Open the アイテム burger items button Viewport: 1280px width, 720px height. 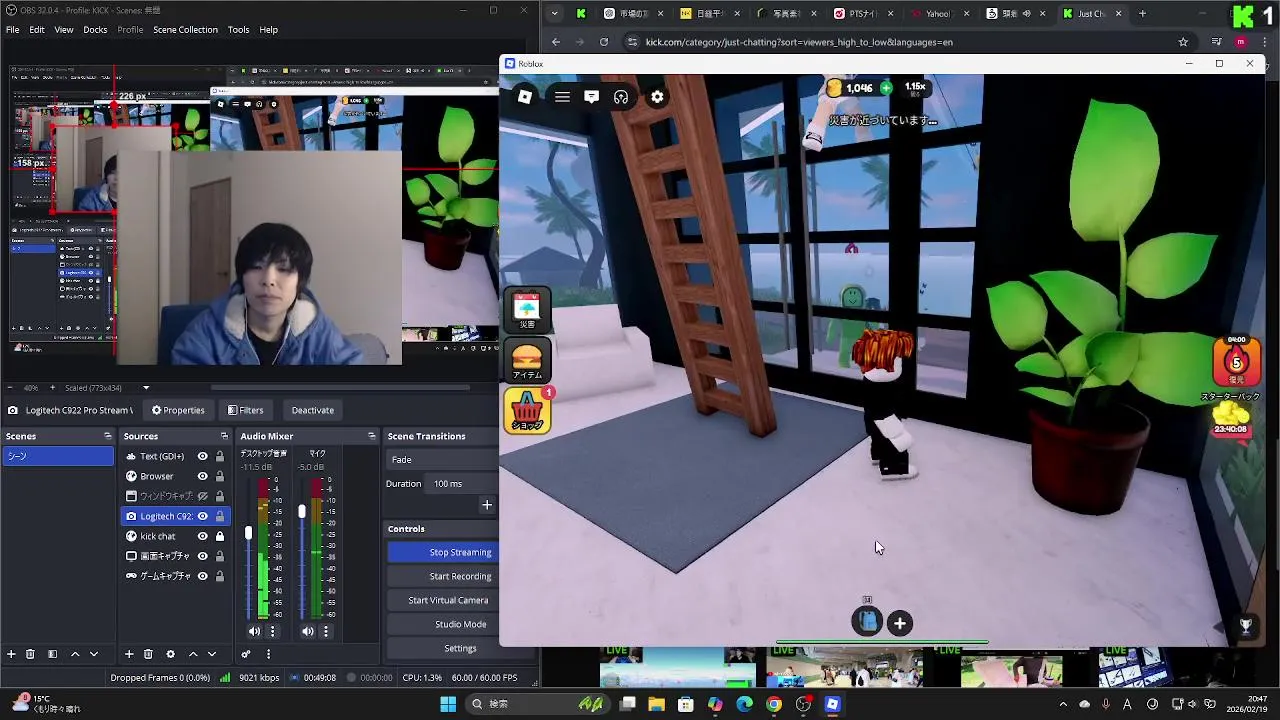click(x=527, y=359)
